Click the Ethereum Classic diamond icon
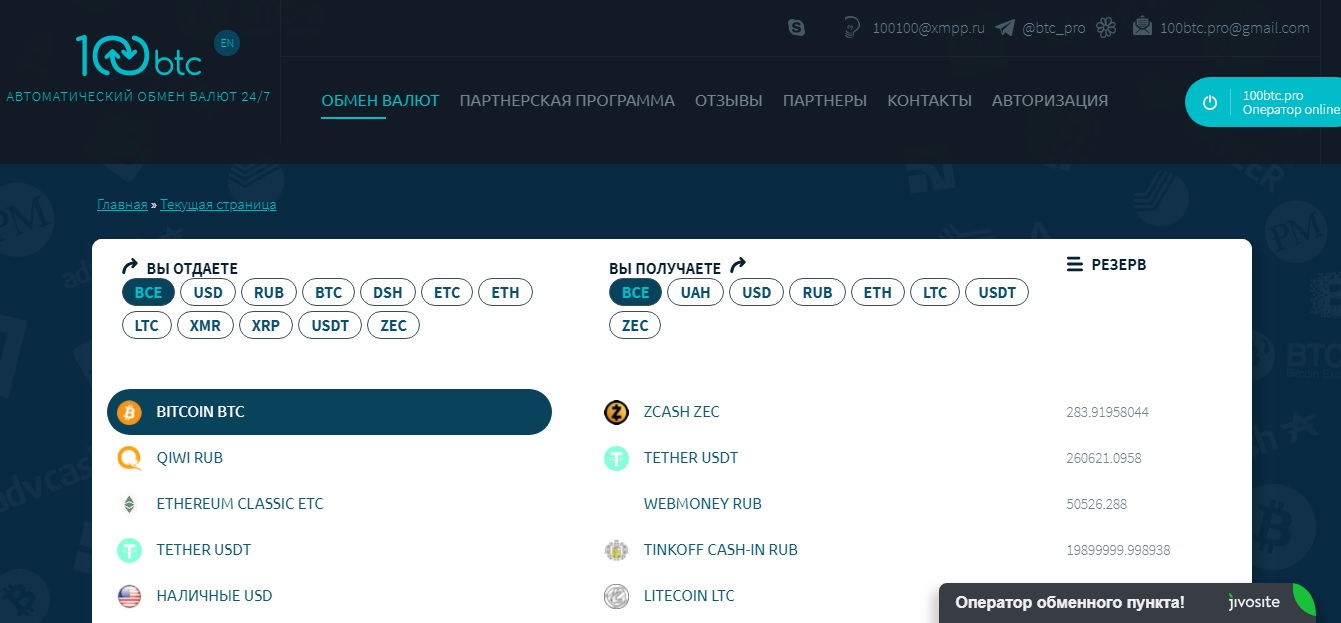Viewport: 1341px width, 623px height. point(129,504)
